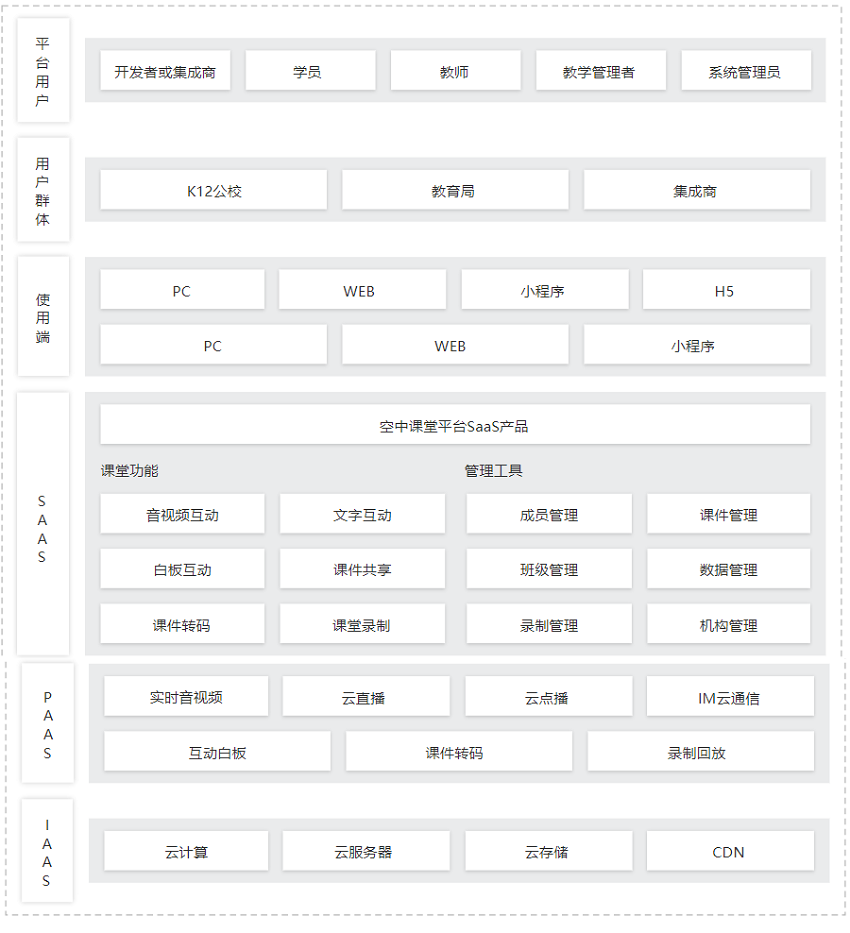Click the 数据管理 box
Screen dimensions: 850x933
[x=729, y=569]
